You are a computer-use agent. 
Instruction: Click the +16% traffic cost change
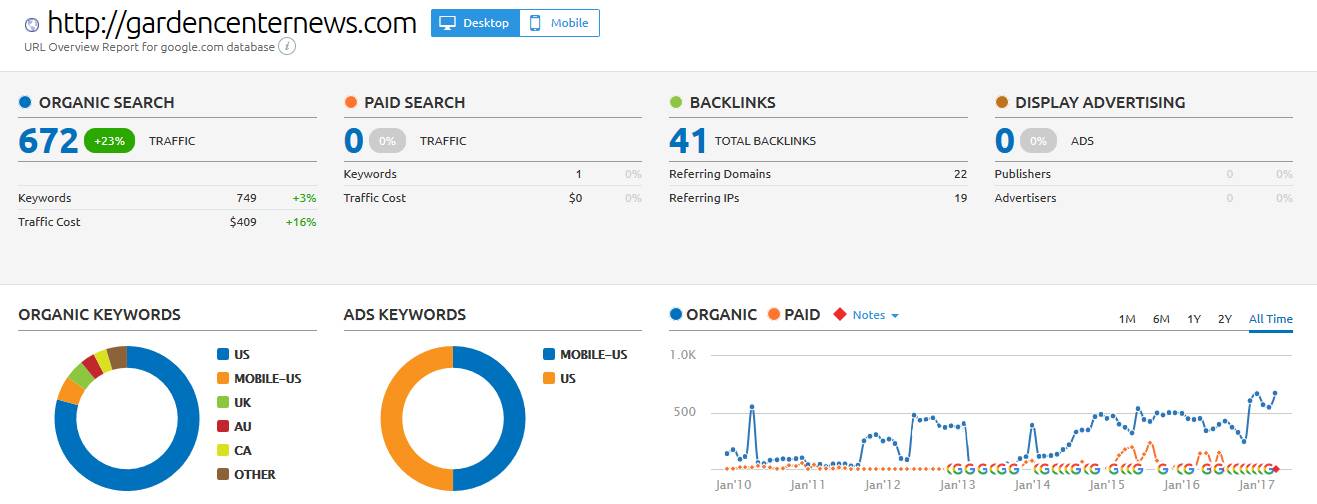pos(301,222)
